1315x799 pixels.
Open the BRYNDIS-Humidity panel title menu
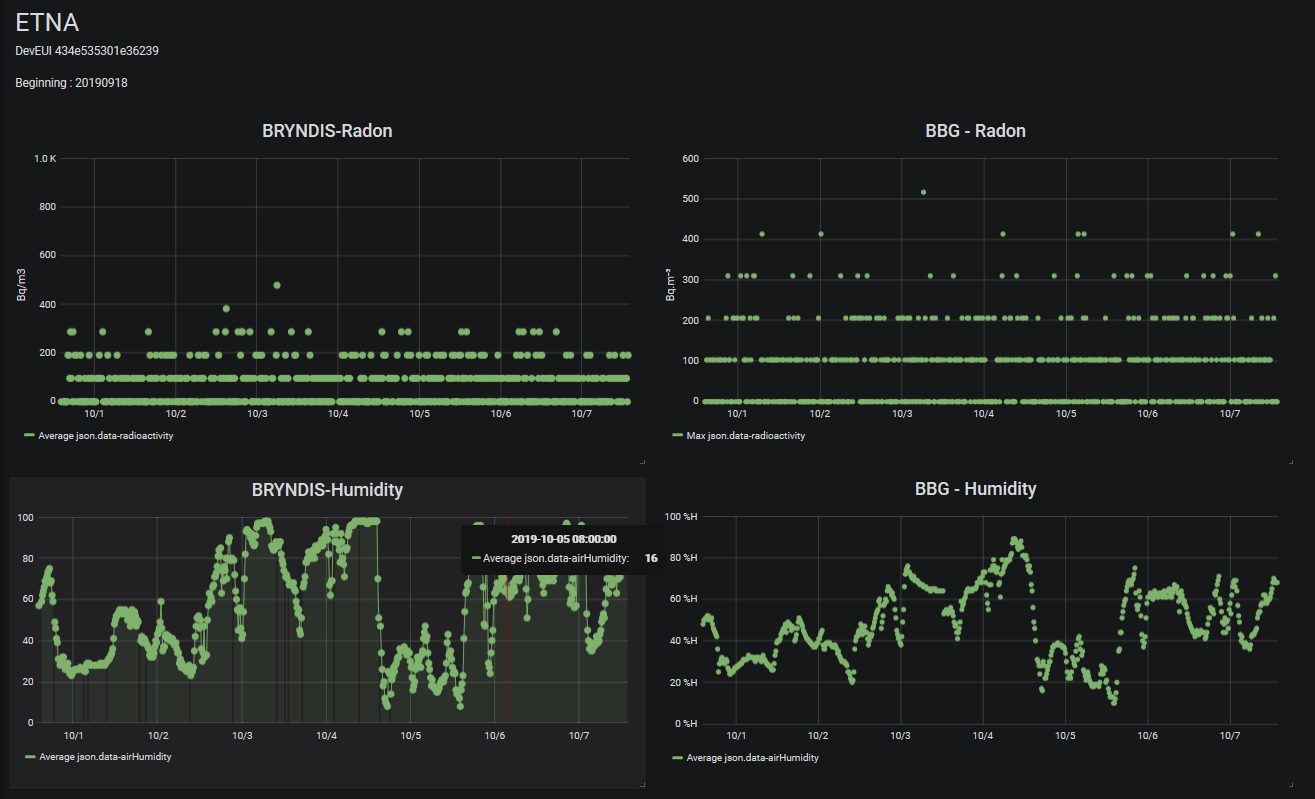click(327, 489)
